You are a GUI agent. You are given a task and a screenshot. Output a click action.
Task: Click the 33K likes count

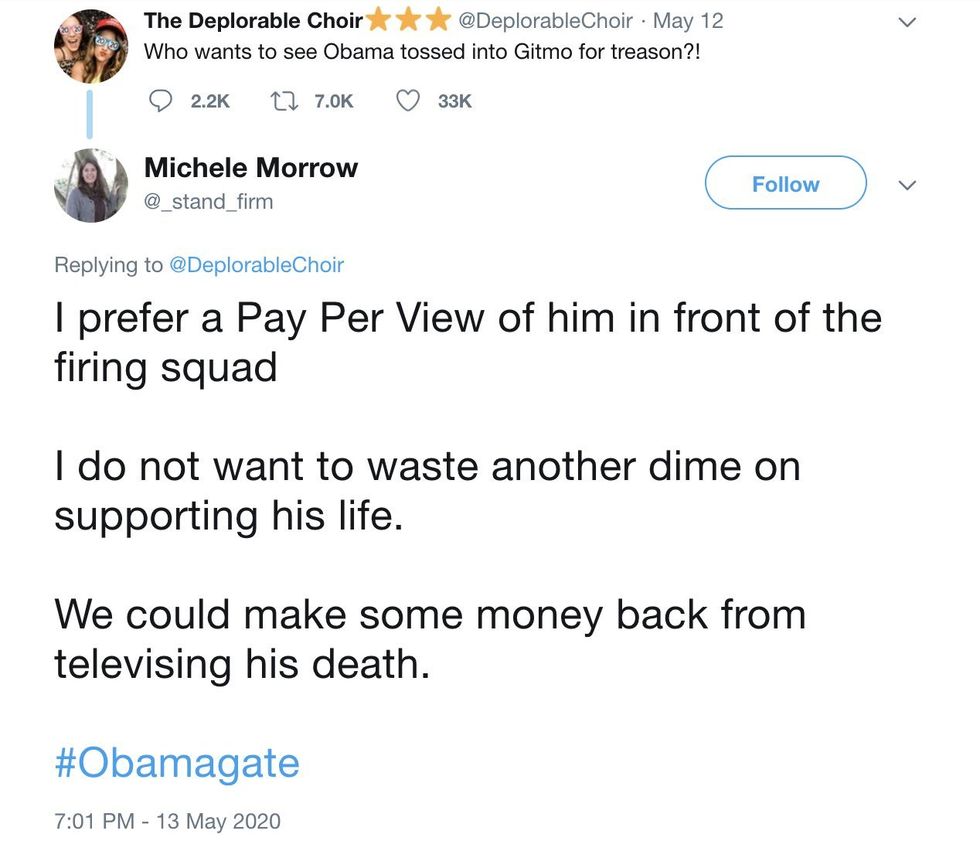click(x=455, y=101)
